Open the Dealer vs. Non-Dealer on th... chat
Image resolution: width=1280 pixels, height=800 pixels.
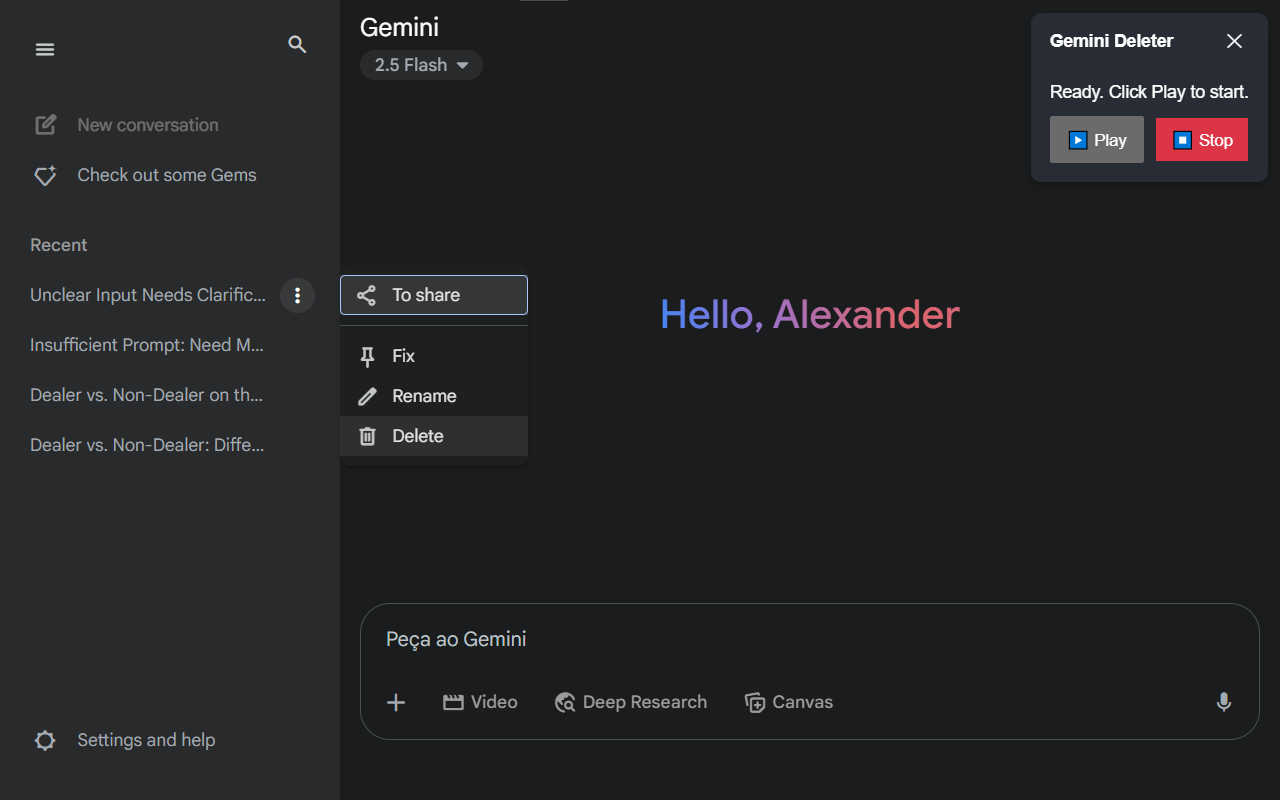click(x=147, y=395)
